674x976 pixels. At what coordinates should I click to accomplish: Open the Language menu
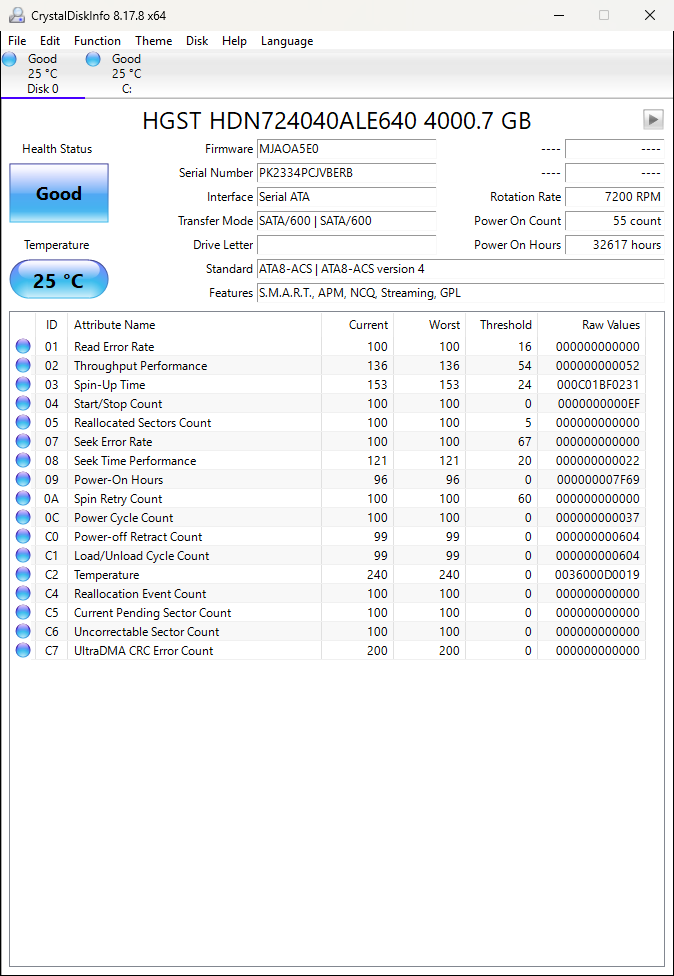click(286, 41)
